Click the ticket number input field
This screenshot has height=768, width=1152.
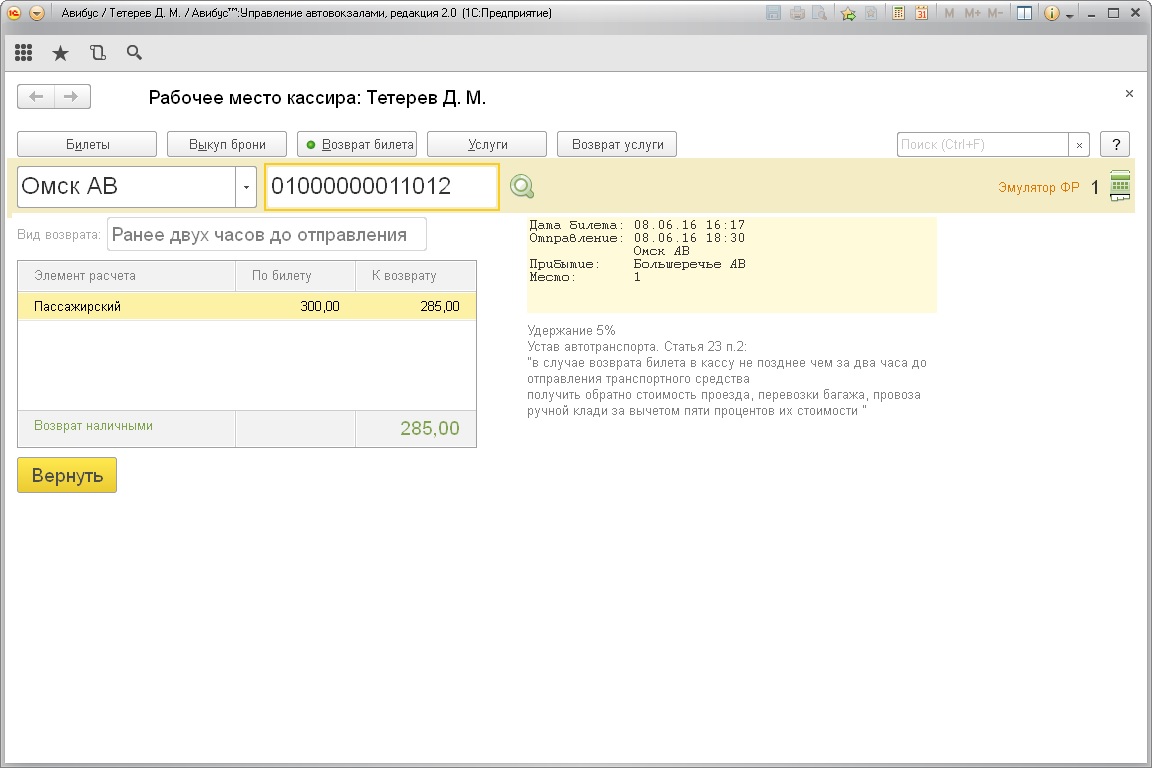pos(381,186)
